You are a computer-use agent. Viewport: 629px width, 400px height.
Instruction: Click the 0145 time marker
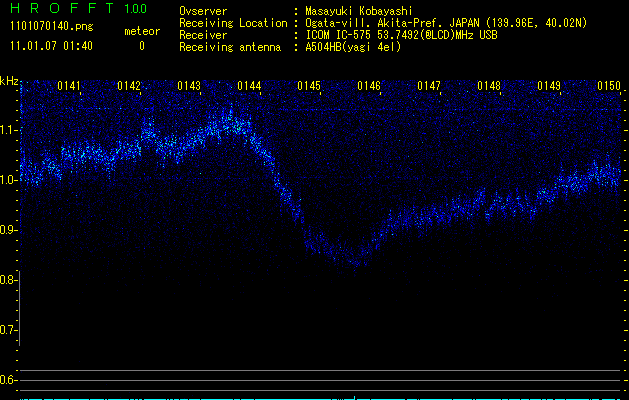[309, 86]
